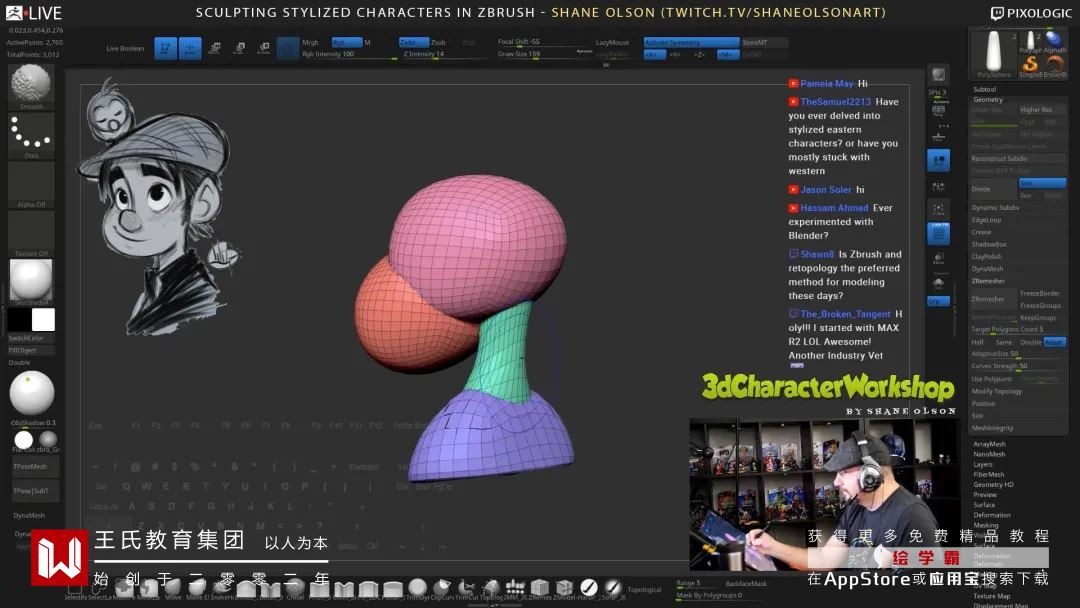This screenshot has height=608, width=1080.
Task: Expand the Modify Topology section
Action: click(x=997, y=391)
